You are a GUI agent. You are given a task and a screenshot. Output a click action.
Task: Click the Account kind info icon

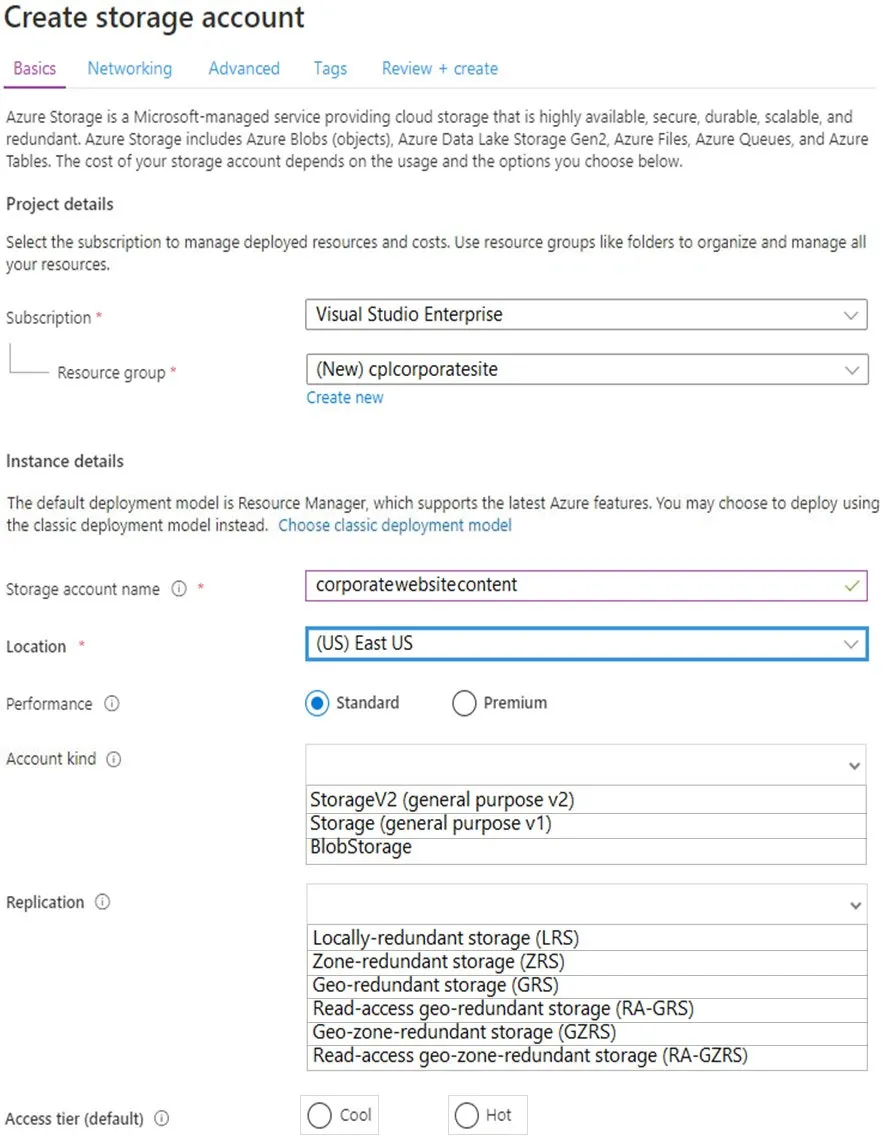point(114,759)
